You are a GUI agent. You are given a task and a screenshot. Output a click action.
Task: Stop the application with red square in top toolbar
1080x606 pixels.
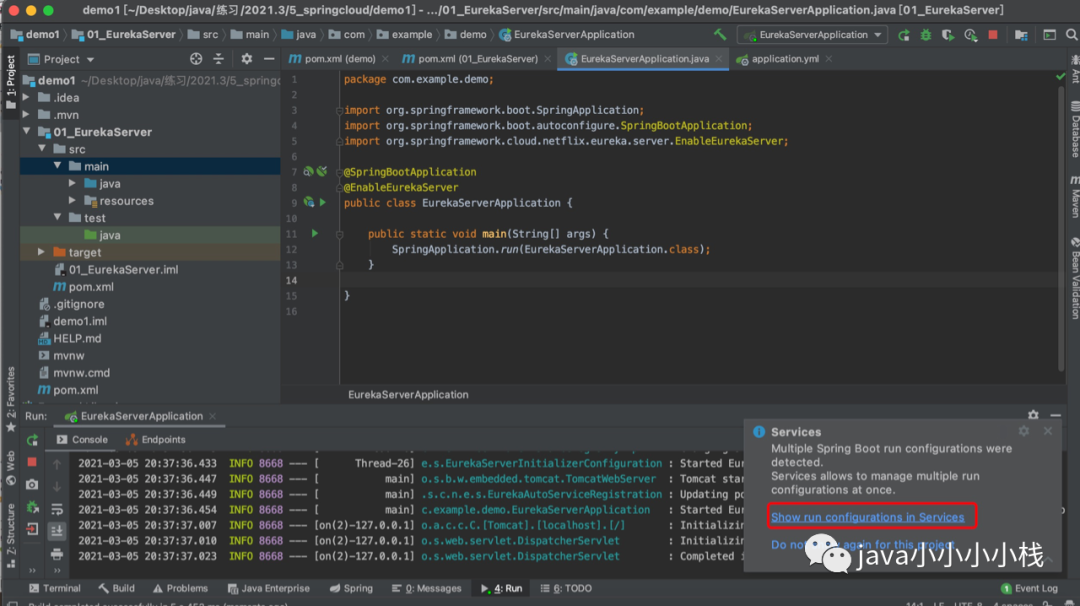coord(993,35)
